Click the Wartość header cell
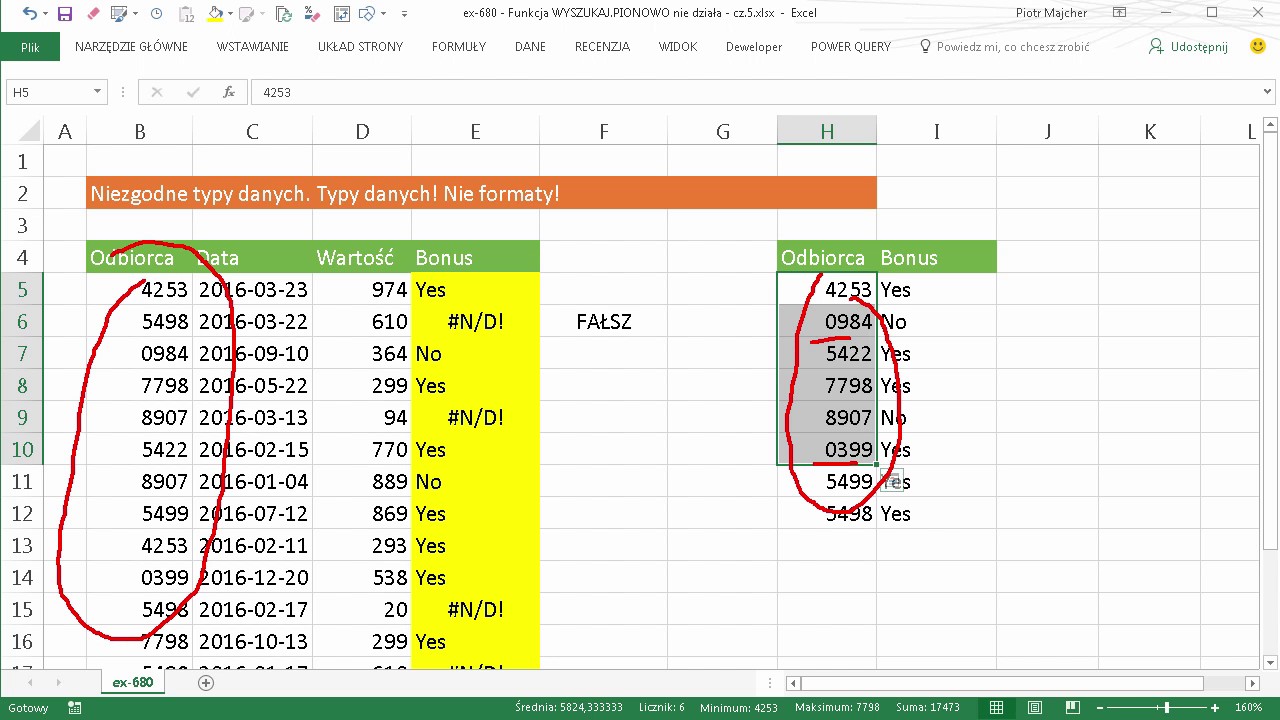The width and height of the screenshot is (1280, 720). [x=361, y=257]
